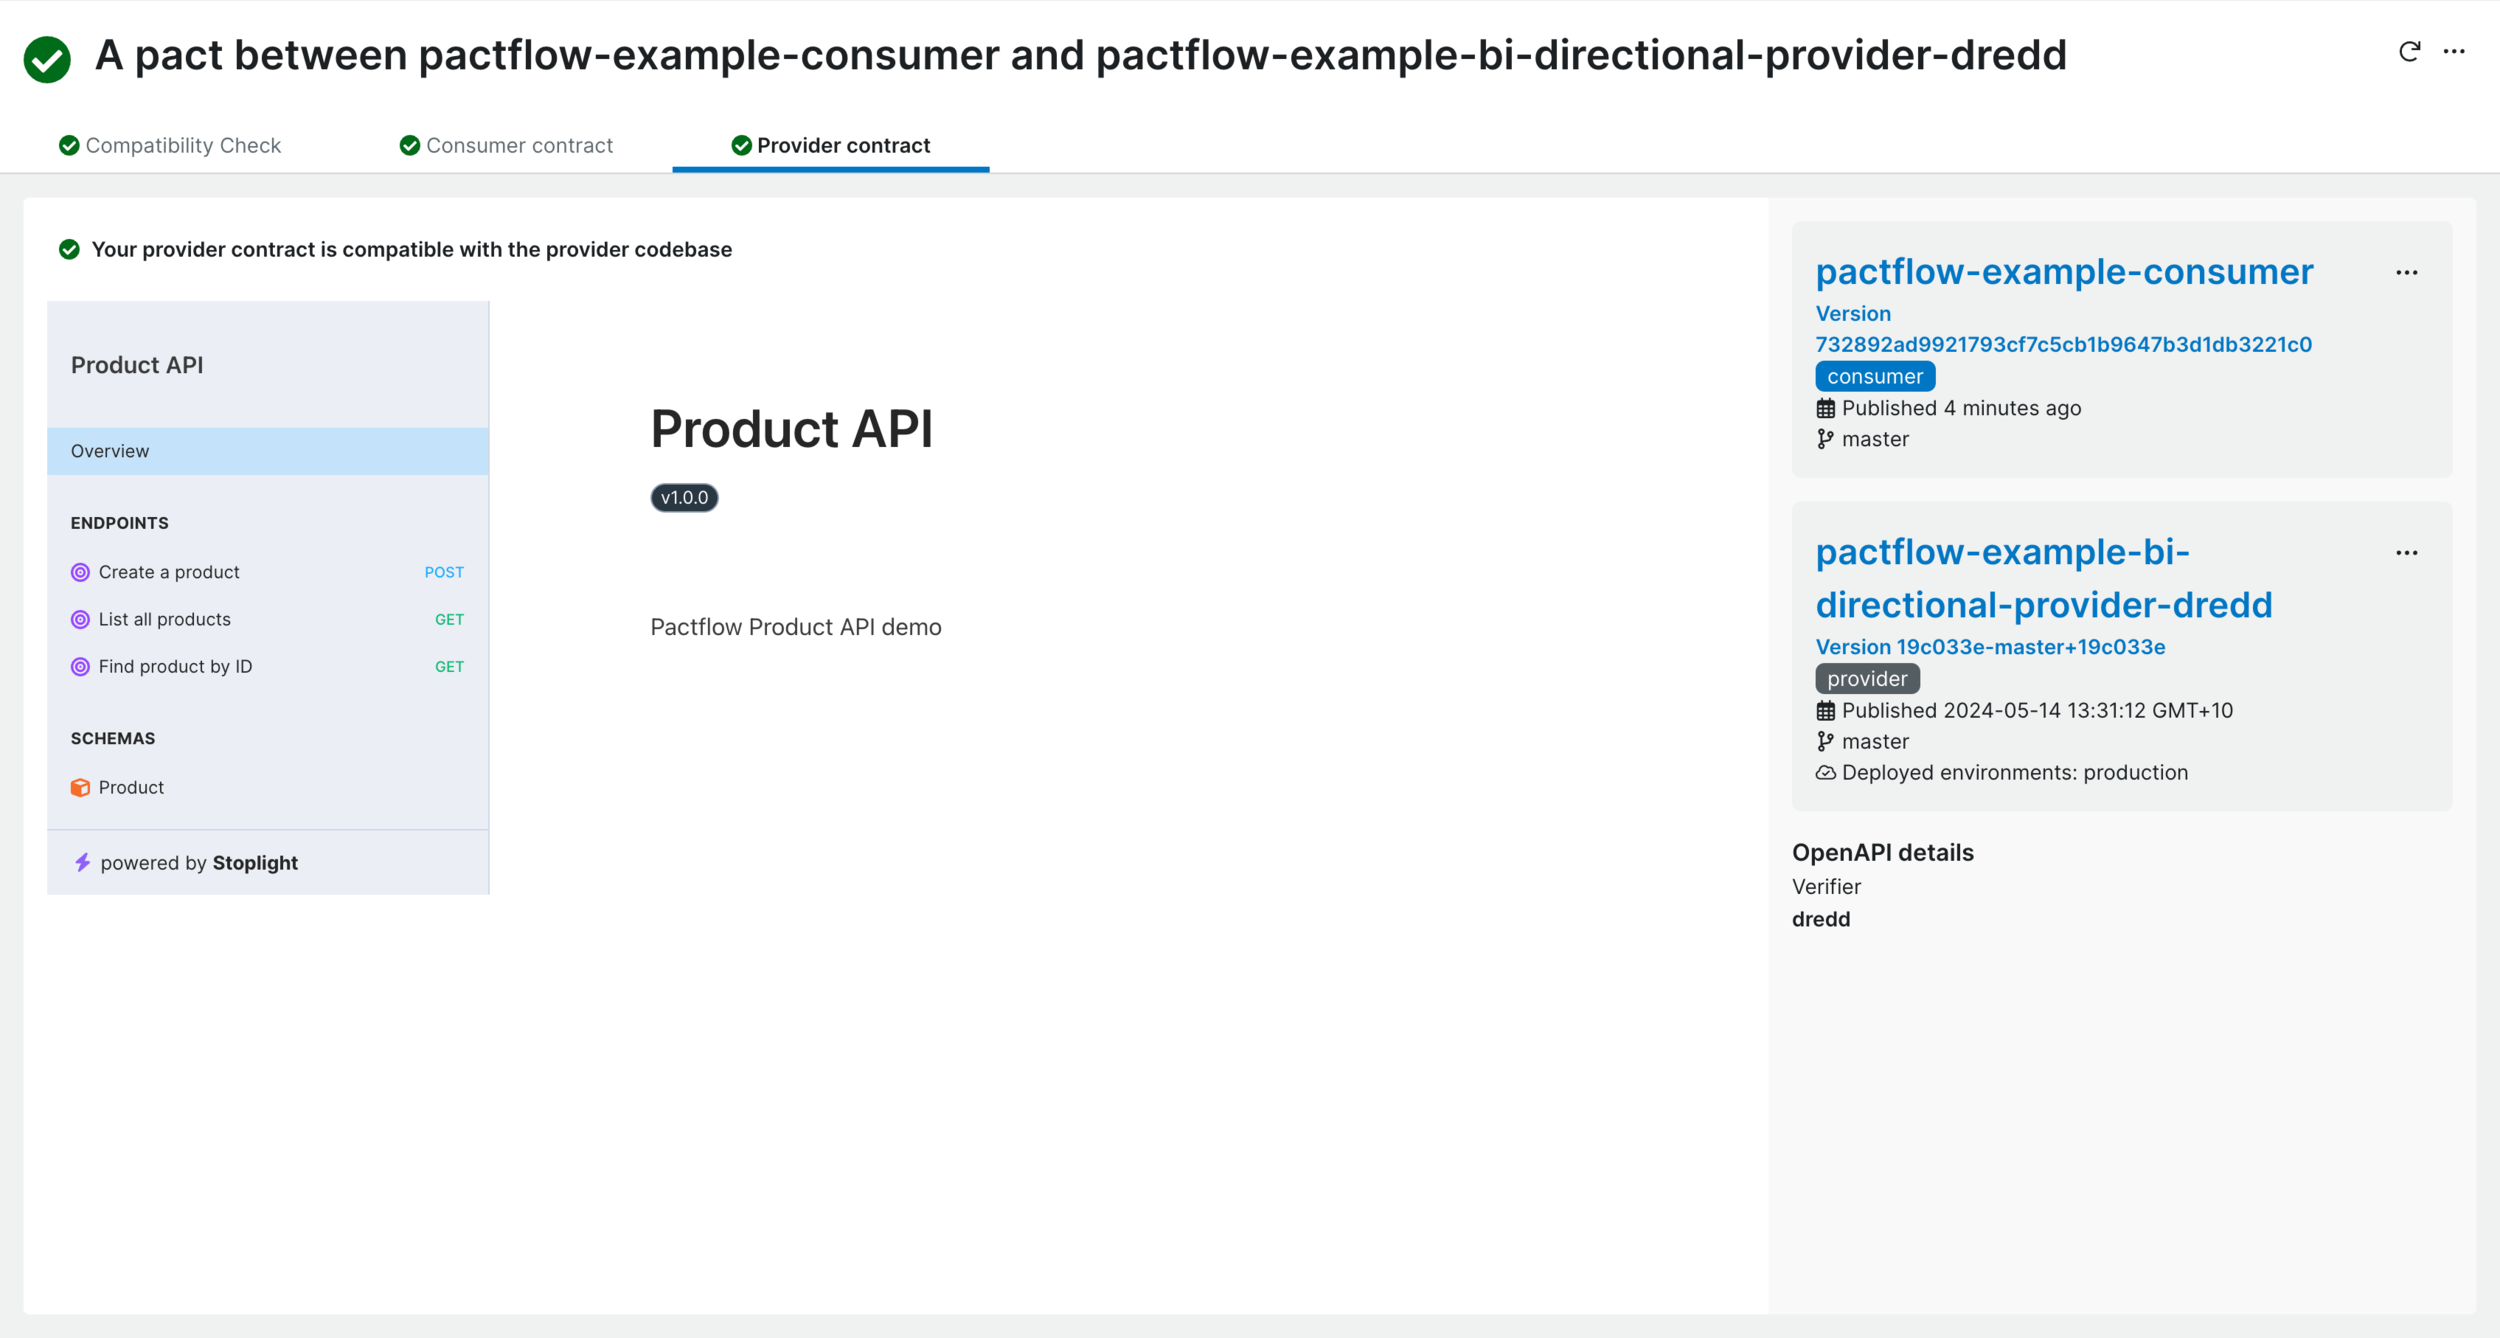Open the Version 19c033e-master+19c033e link
2500x1338 pixels.
pos(1991,646)
